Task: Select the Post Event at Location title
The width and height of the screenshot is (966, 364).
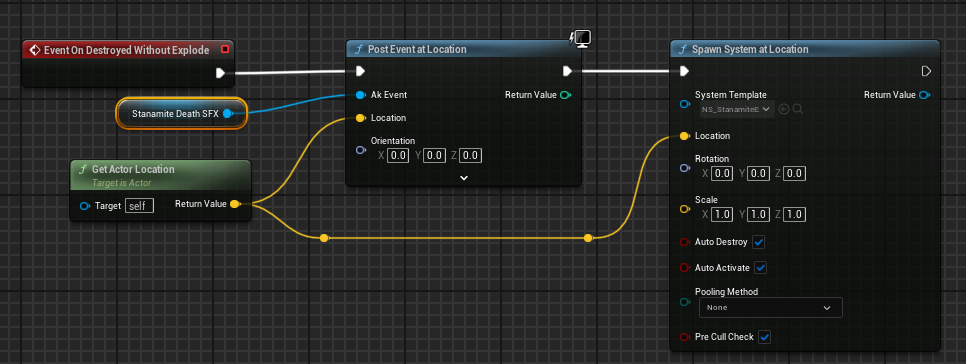Action: [x=417, y=49]
